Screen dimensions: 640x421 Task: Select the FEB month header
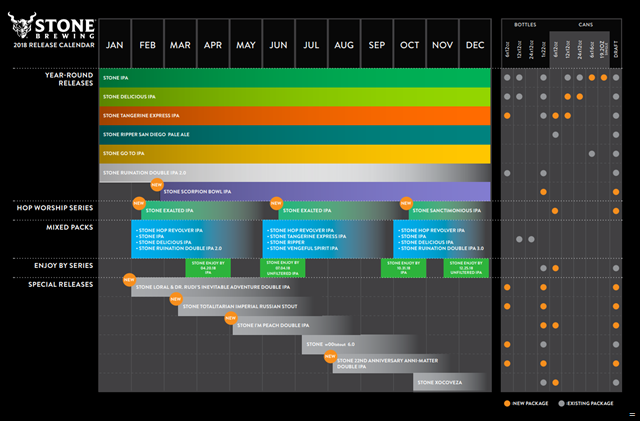point(147,43)
